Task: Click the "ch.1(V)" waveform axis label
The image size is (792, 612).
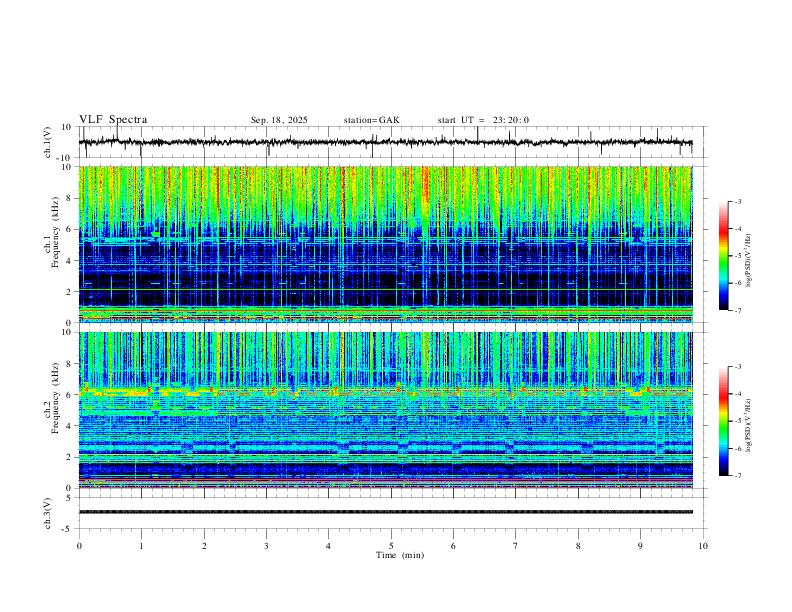Action: point(48,142)
